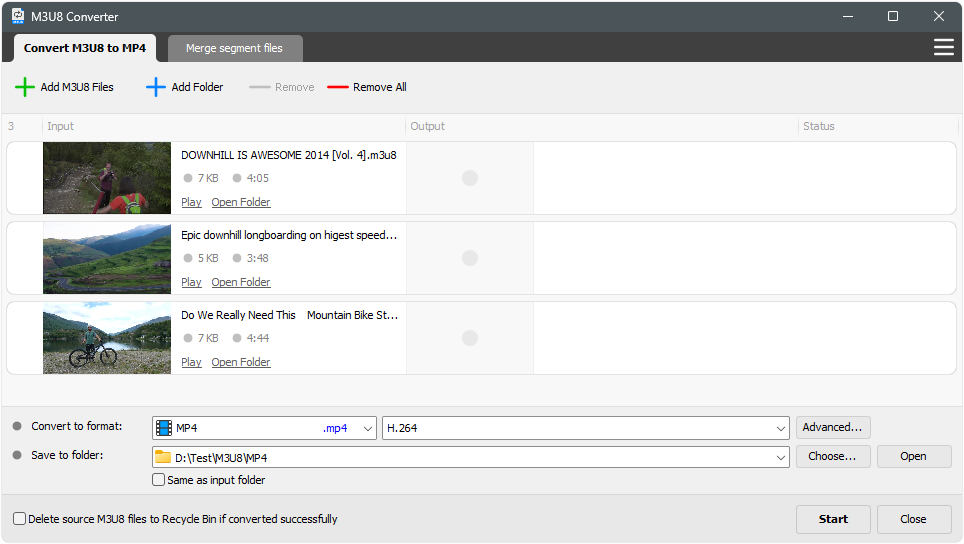
Task: Click the yellow folder icon in save path
Action: 163,457
